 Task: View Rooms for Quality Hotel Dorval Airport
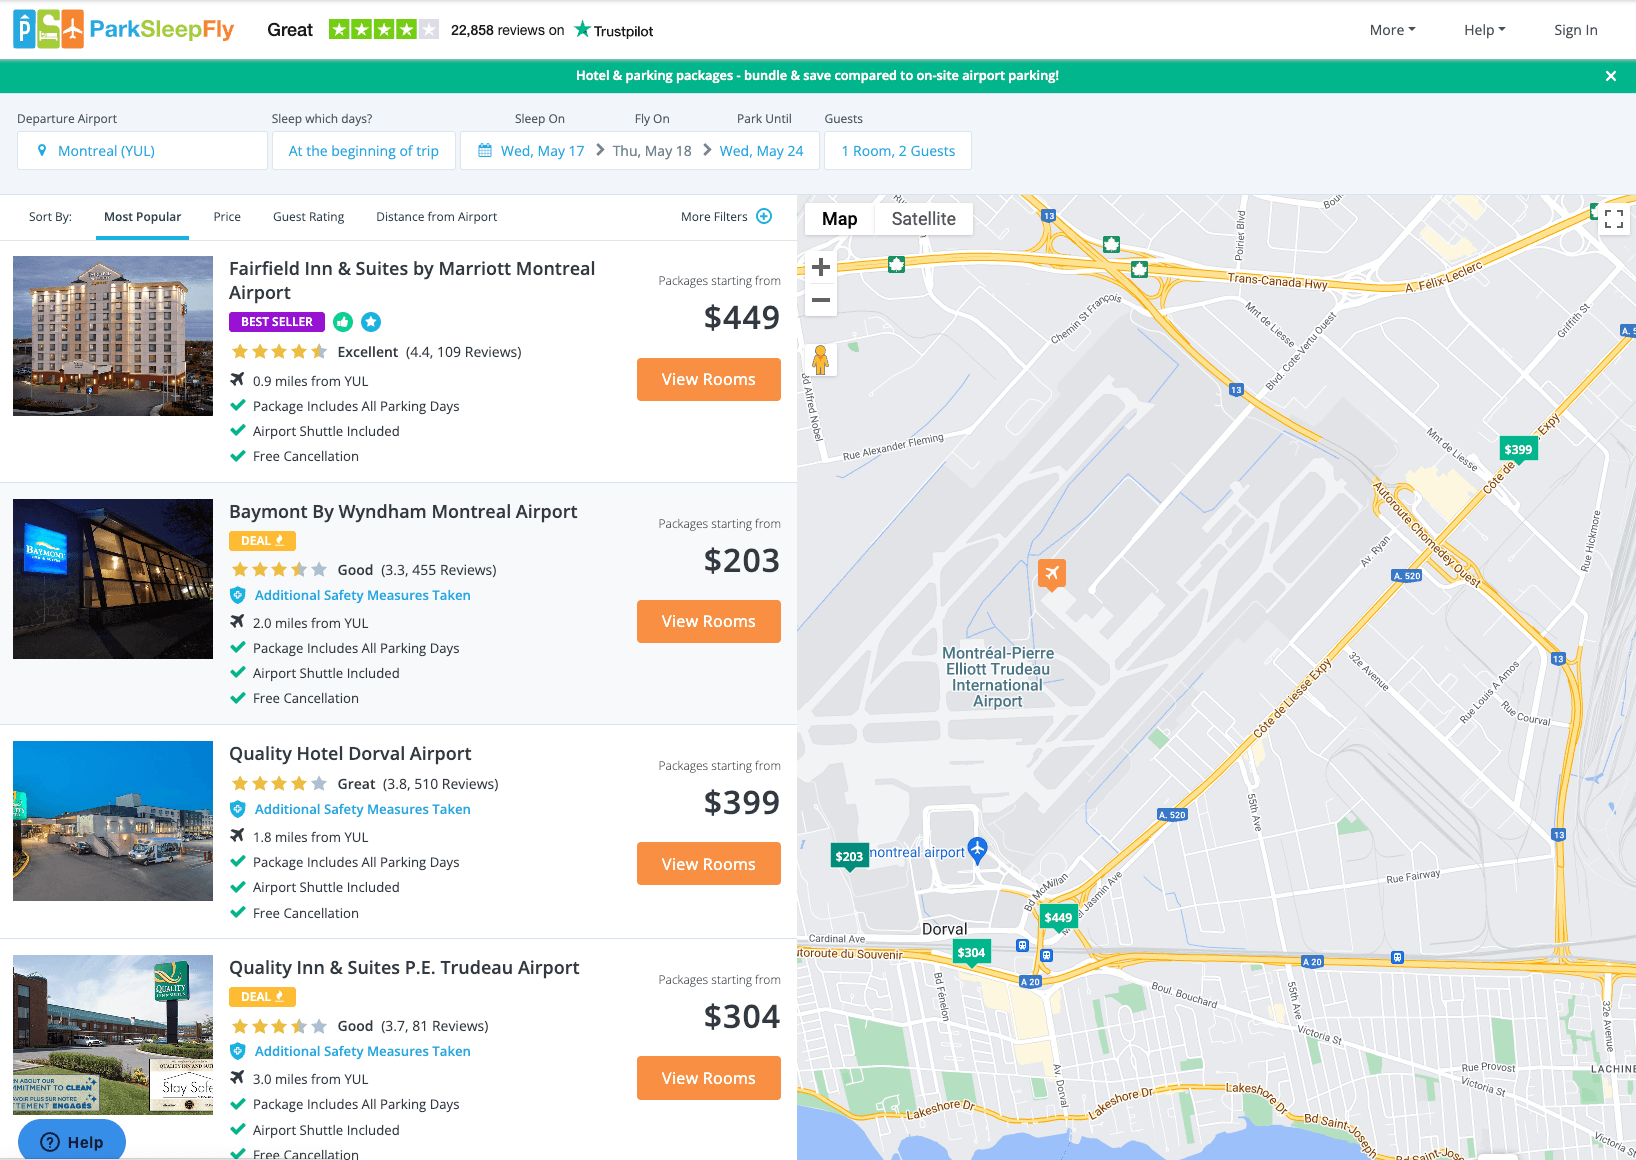[708, 864]
